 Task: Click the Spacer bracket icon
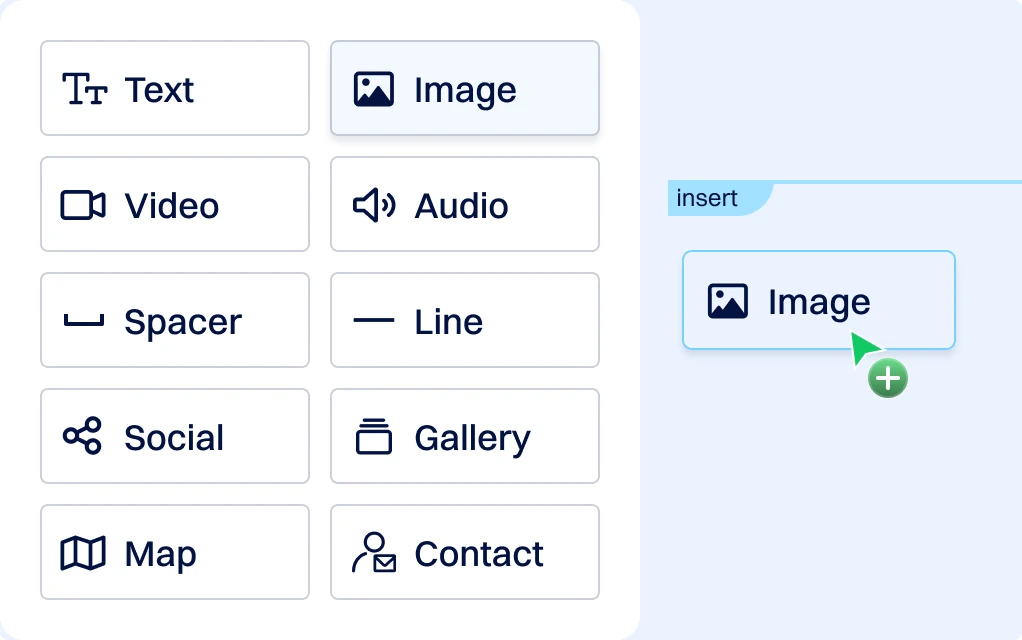click(83, 322)
